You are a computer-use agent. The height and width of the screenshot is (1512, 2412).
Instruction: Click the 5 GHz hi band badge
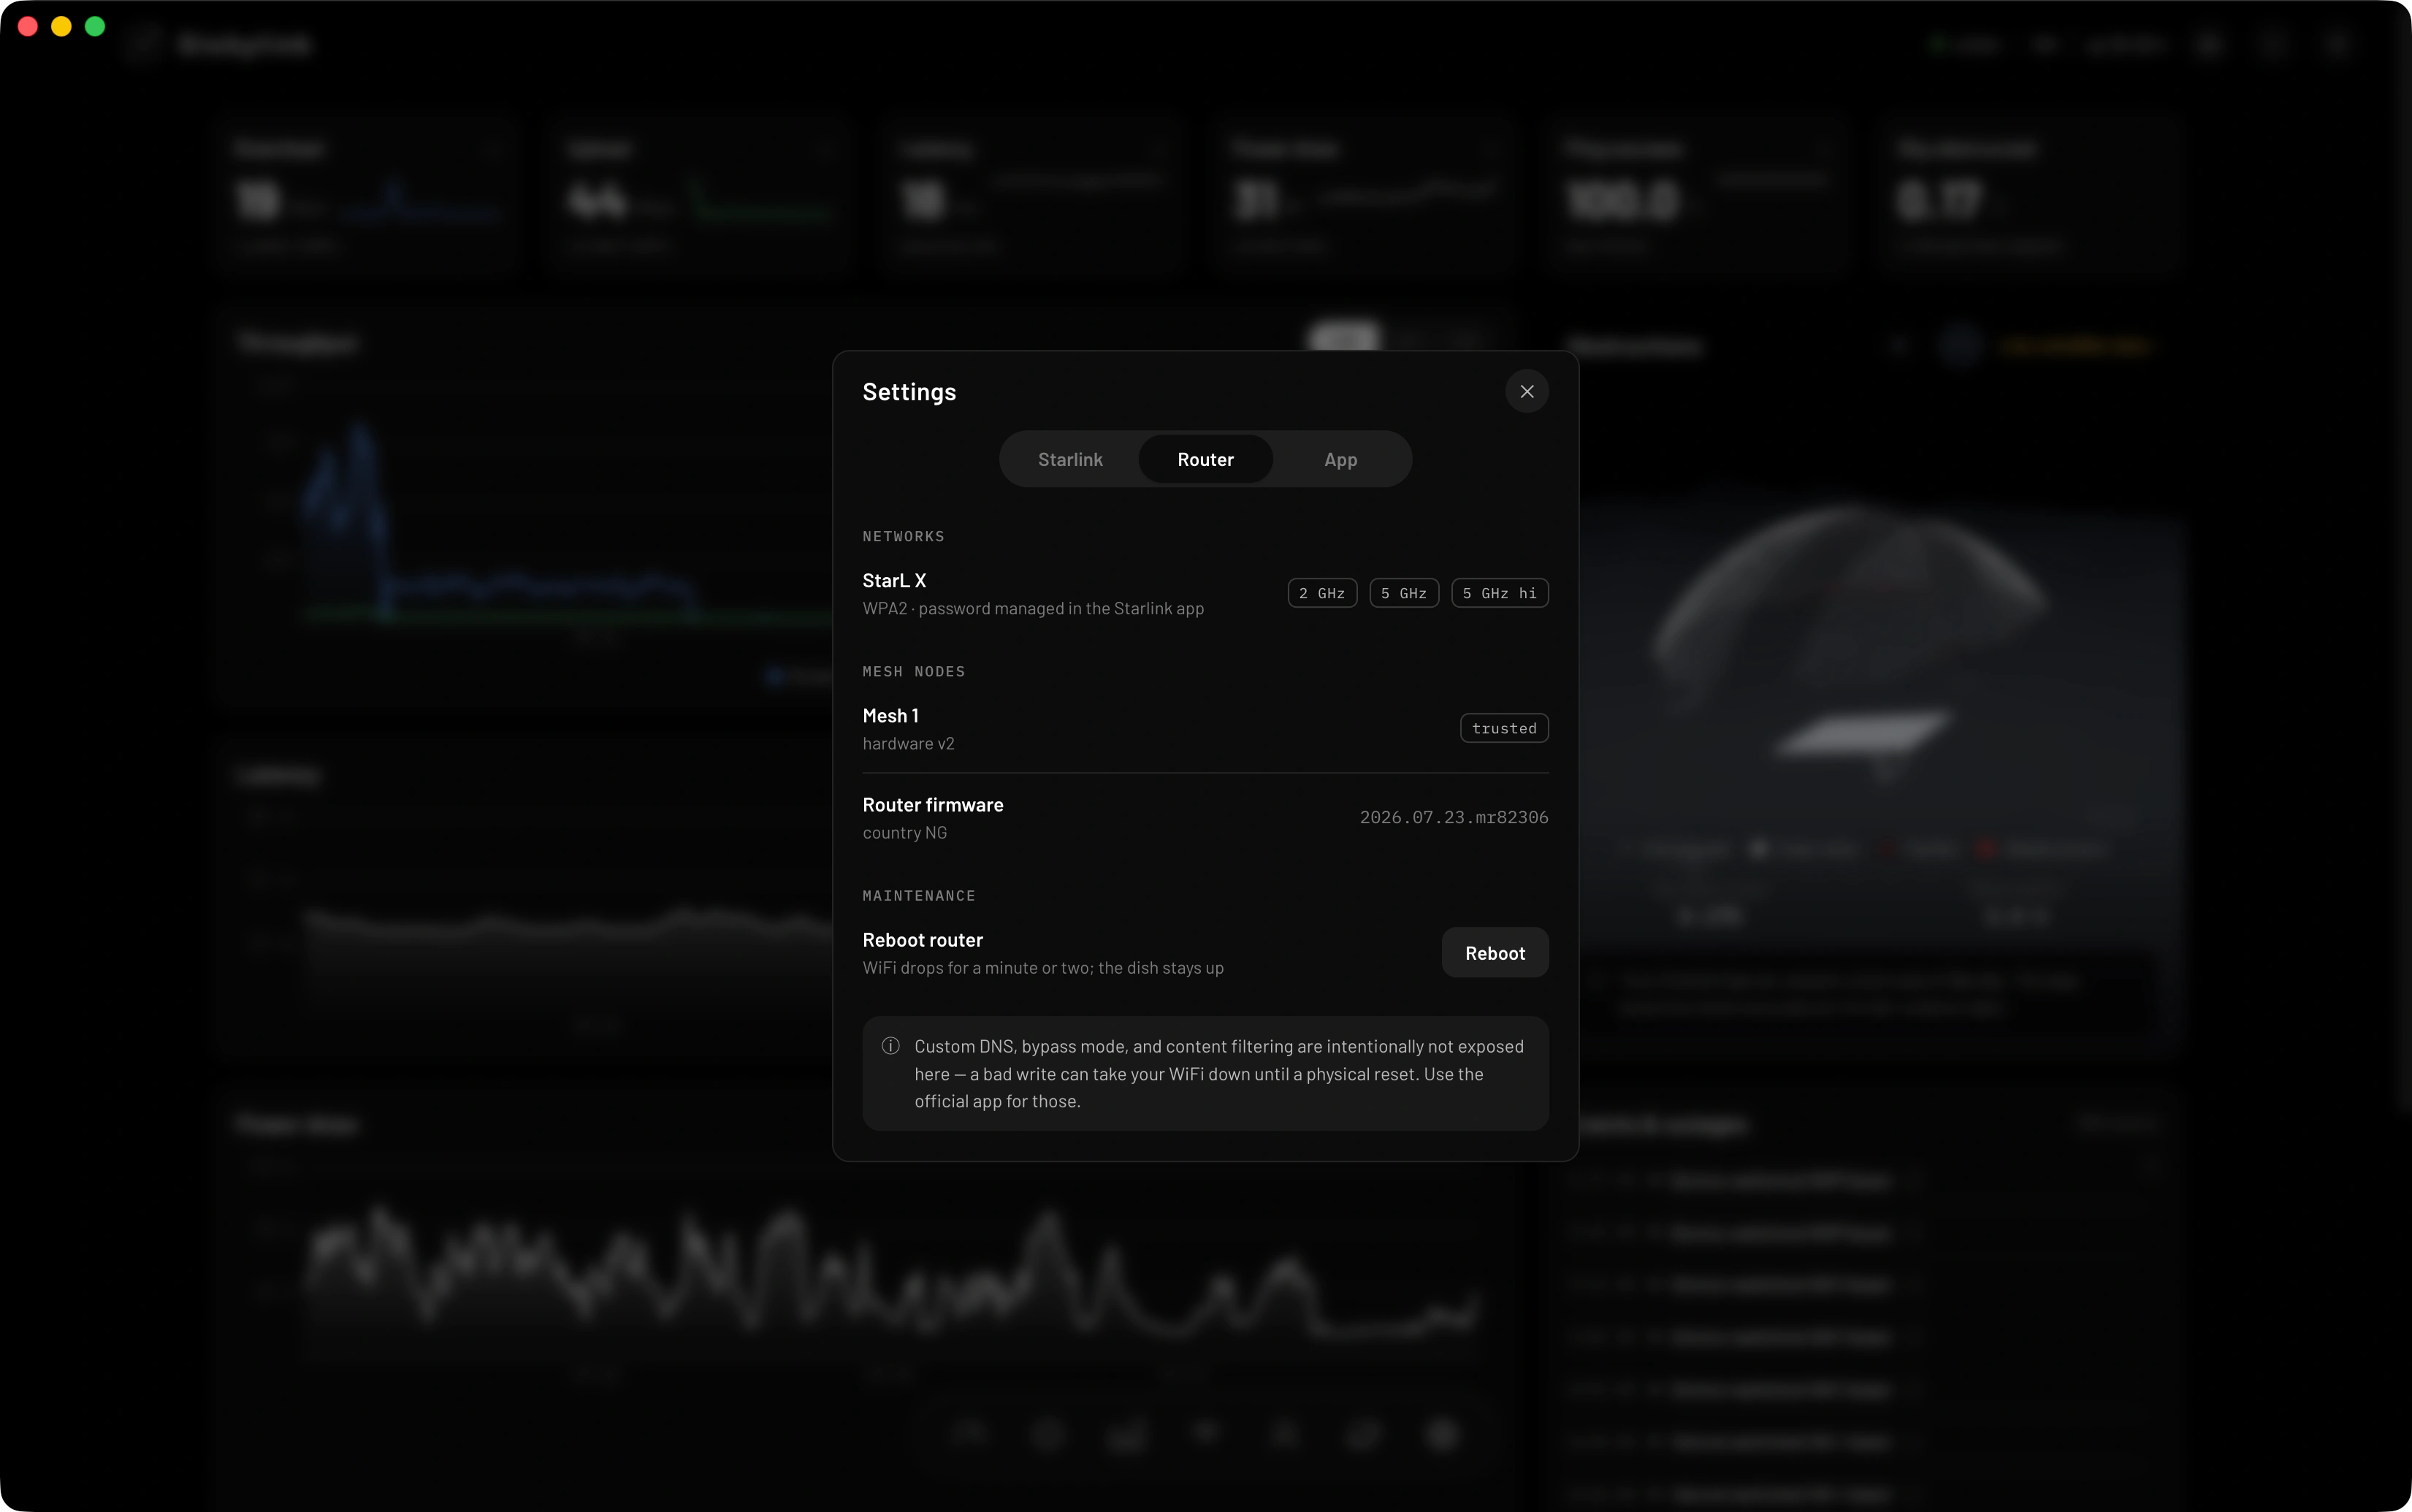(x=1500, y=593)
